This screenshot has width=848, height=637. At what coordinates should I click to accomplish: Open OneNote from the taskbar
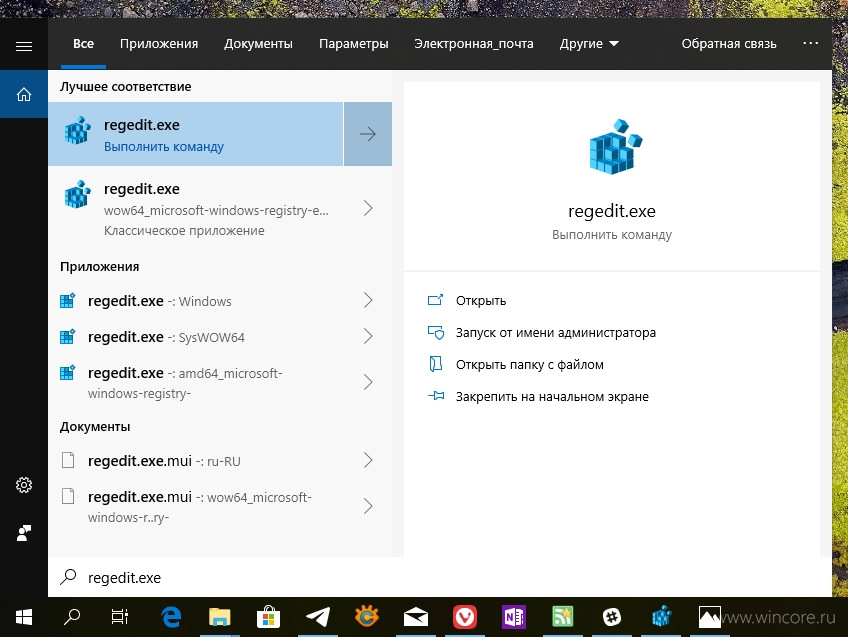point(514,617)
